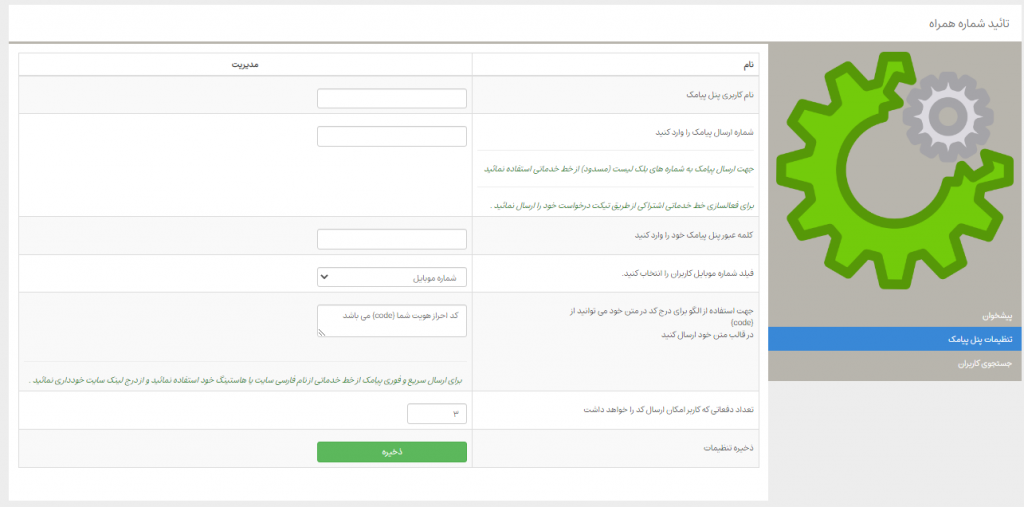Click the verification code message template textarea
Viewport: 1024px width, 507px height.
pyautogui.click(x=392, y=320)
